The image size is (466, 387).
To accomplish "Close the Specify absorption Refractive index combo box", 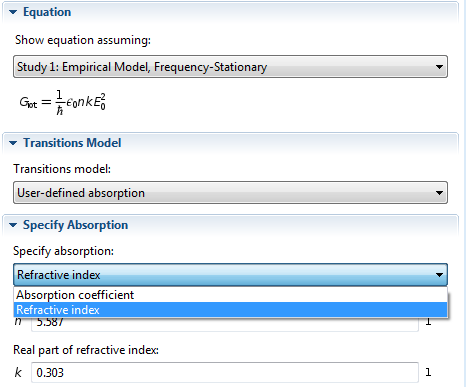I will 230,275.
